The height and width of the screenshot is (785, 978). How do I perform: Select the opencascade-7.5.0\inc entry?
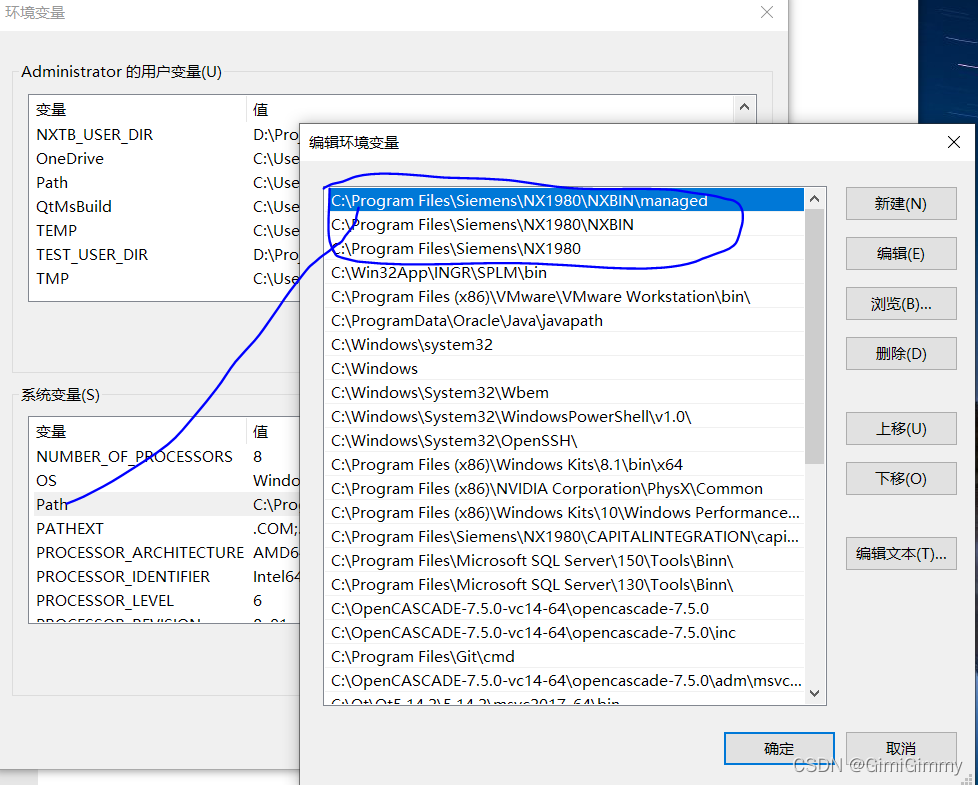566,632
